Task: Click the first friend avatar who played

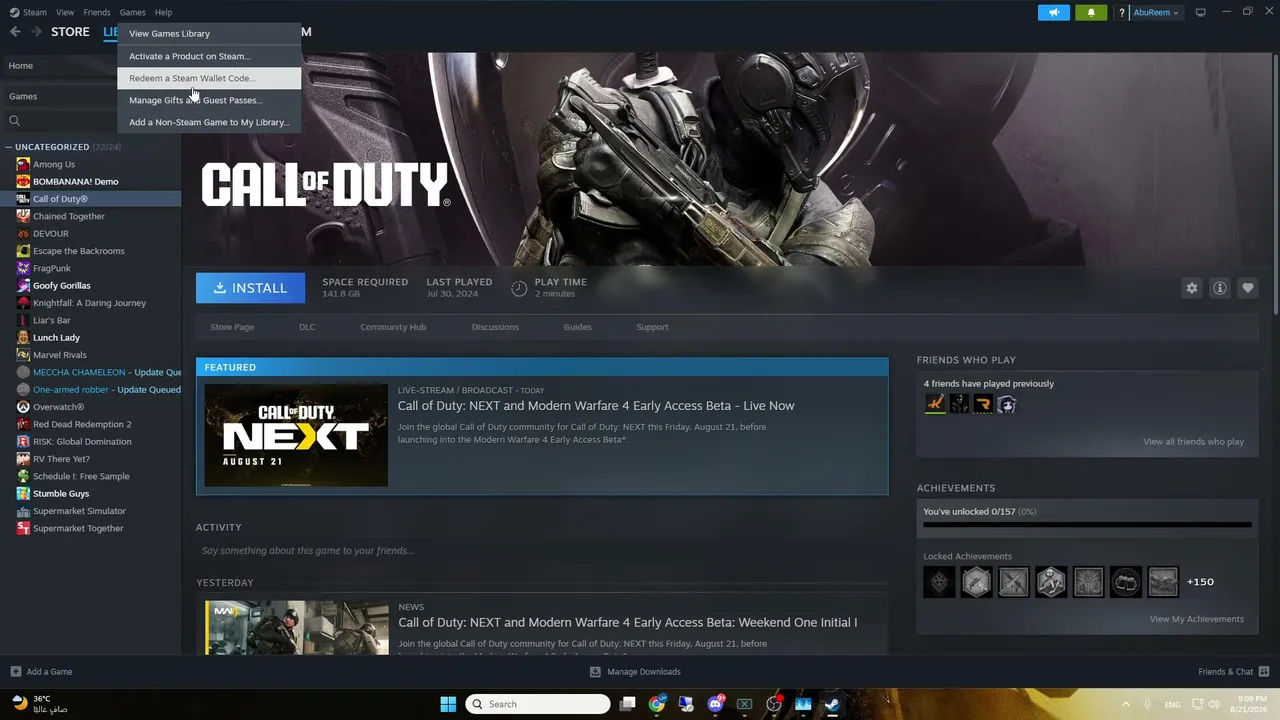Action: (935, 404)
